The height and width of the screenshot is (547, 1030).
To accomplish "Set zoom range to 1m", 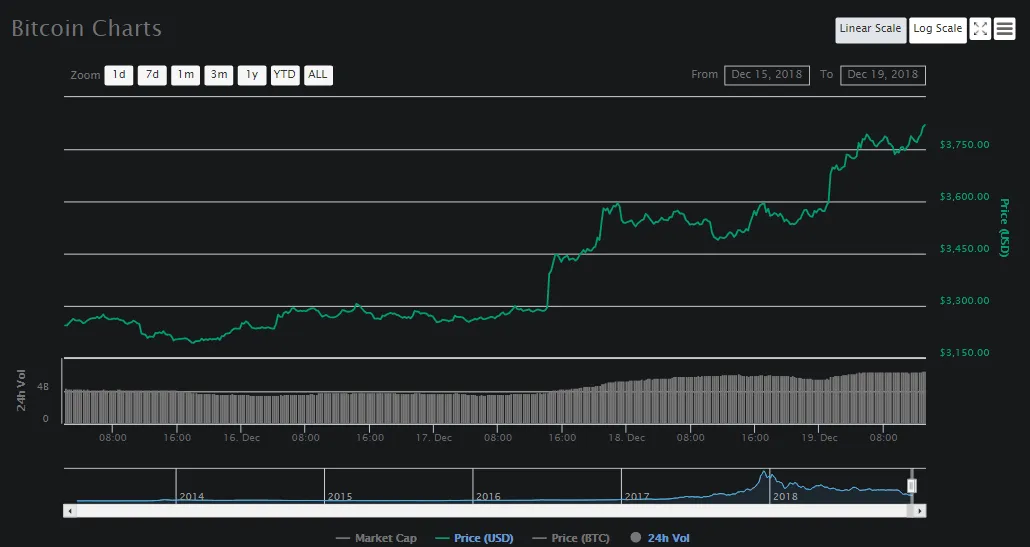I will click(186, 75).
